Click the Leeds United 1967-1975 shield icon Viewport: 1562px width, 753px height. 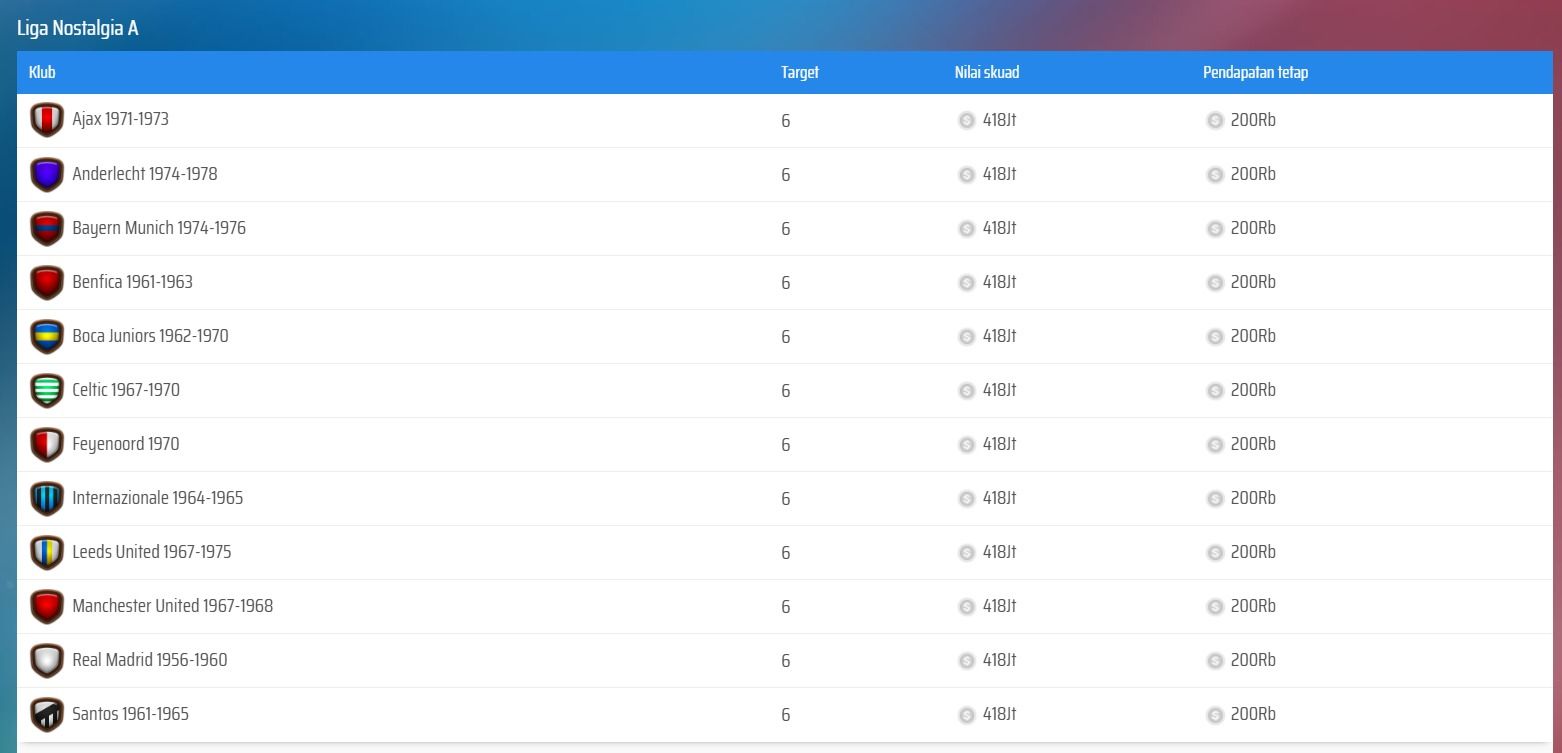(x=47, y=552)
